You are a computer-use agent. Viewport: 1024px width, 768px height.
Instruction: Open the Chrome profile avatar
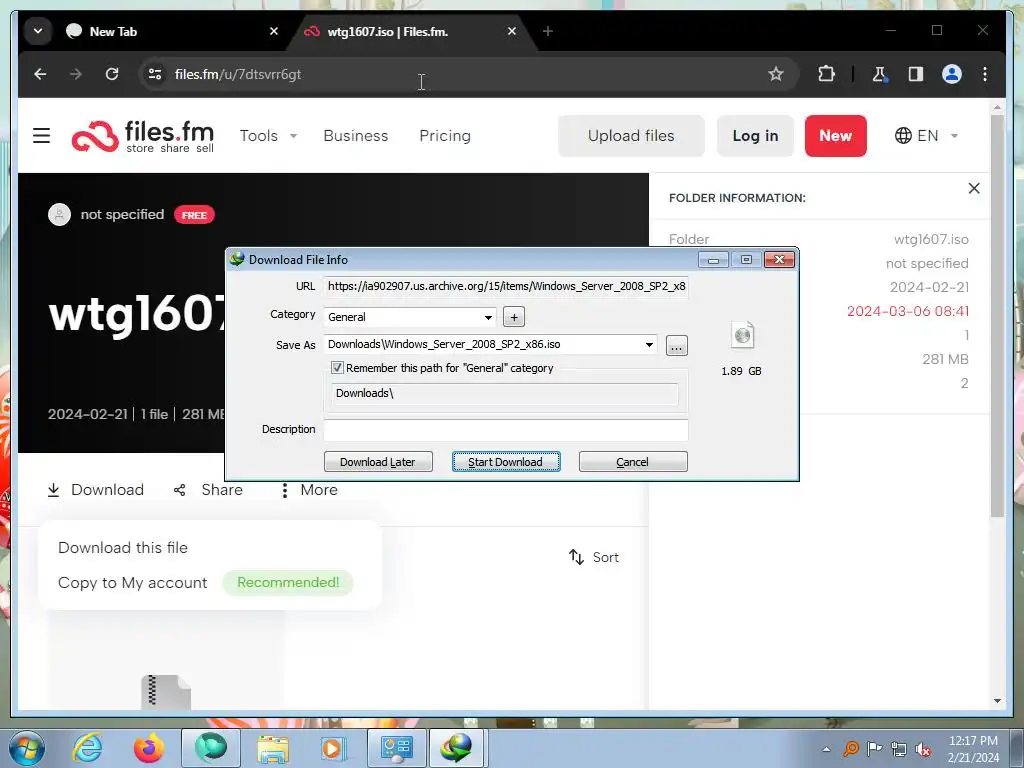[x=952, y=74]
